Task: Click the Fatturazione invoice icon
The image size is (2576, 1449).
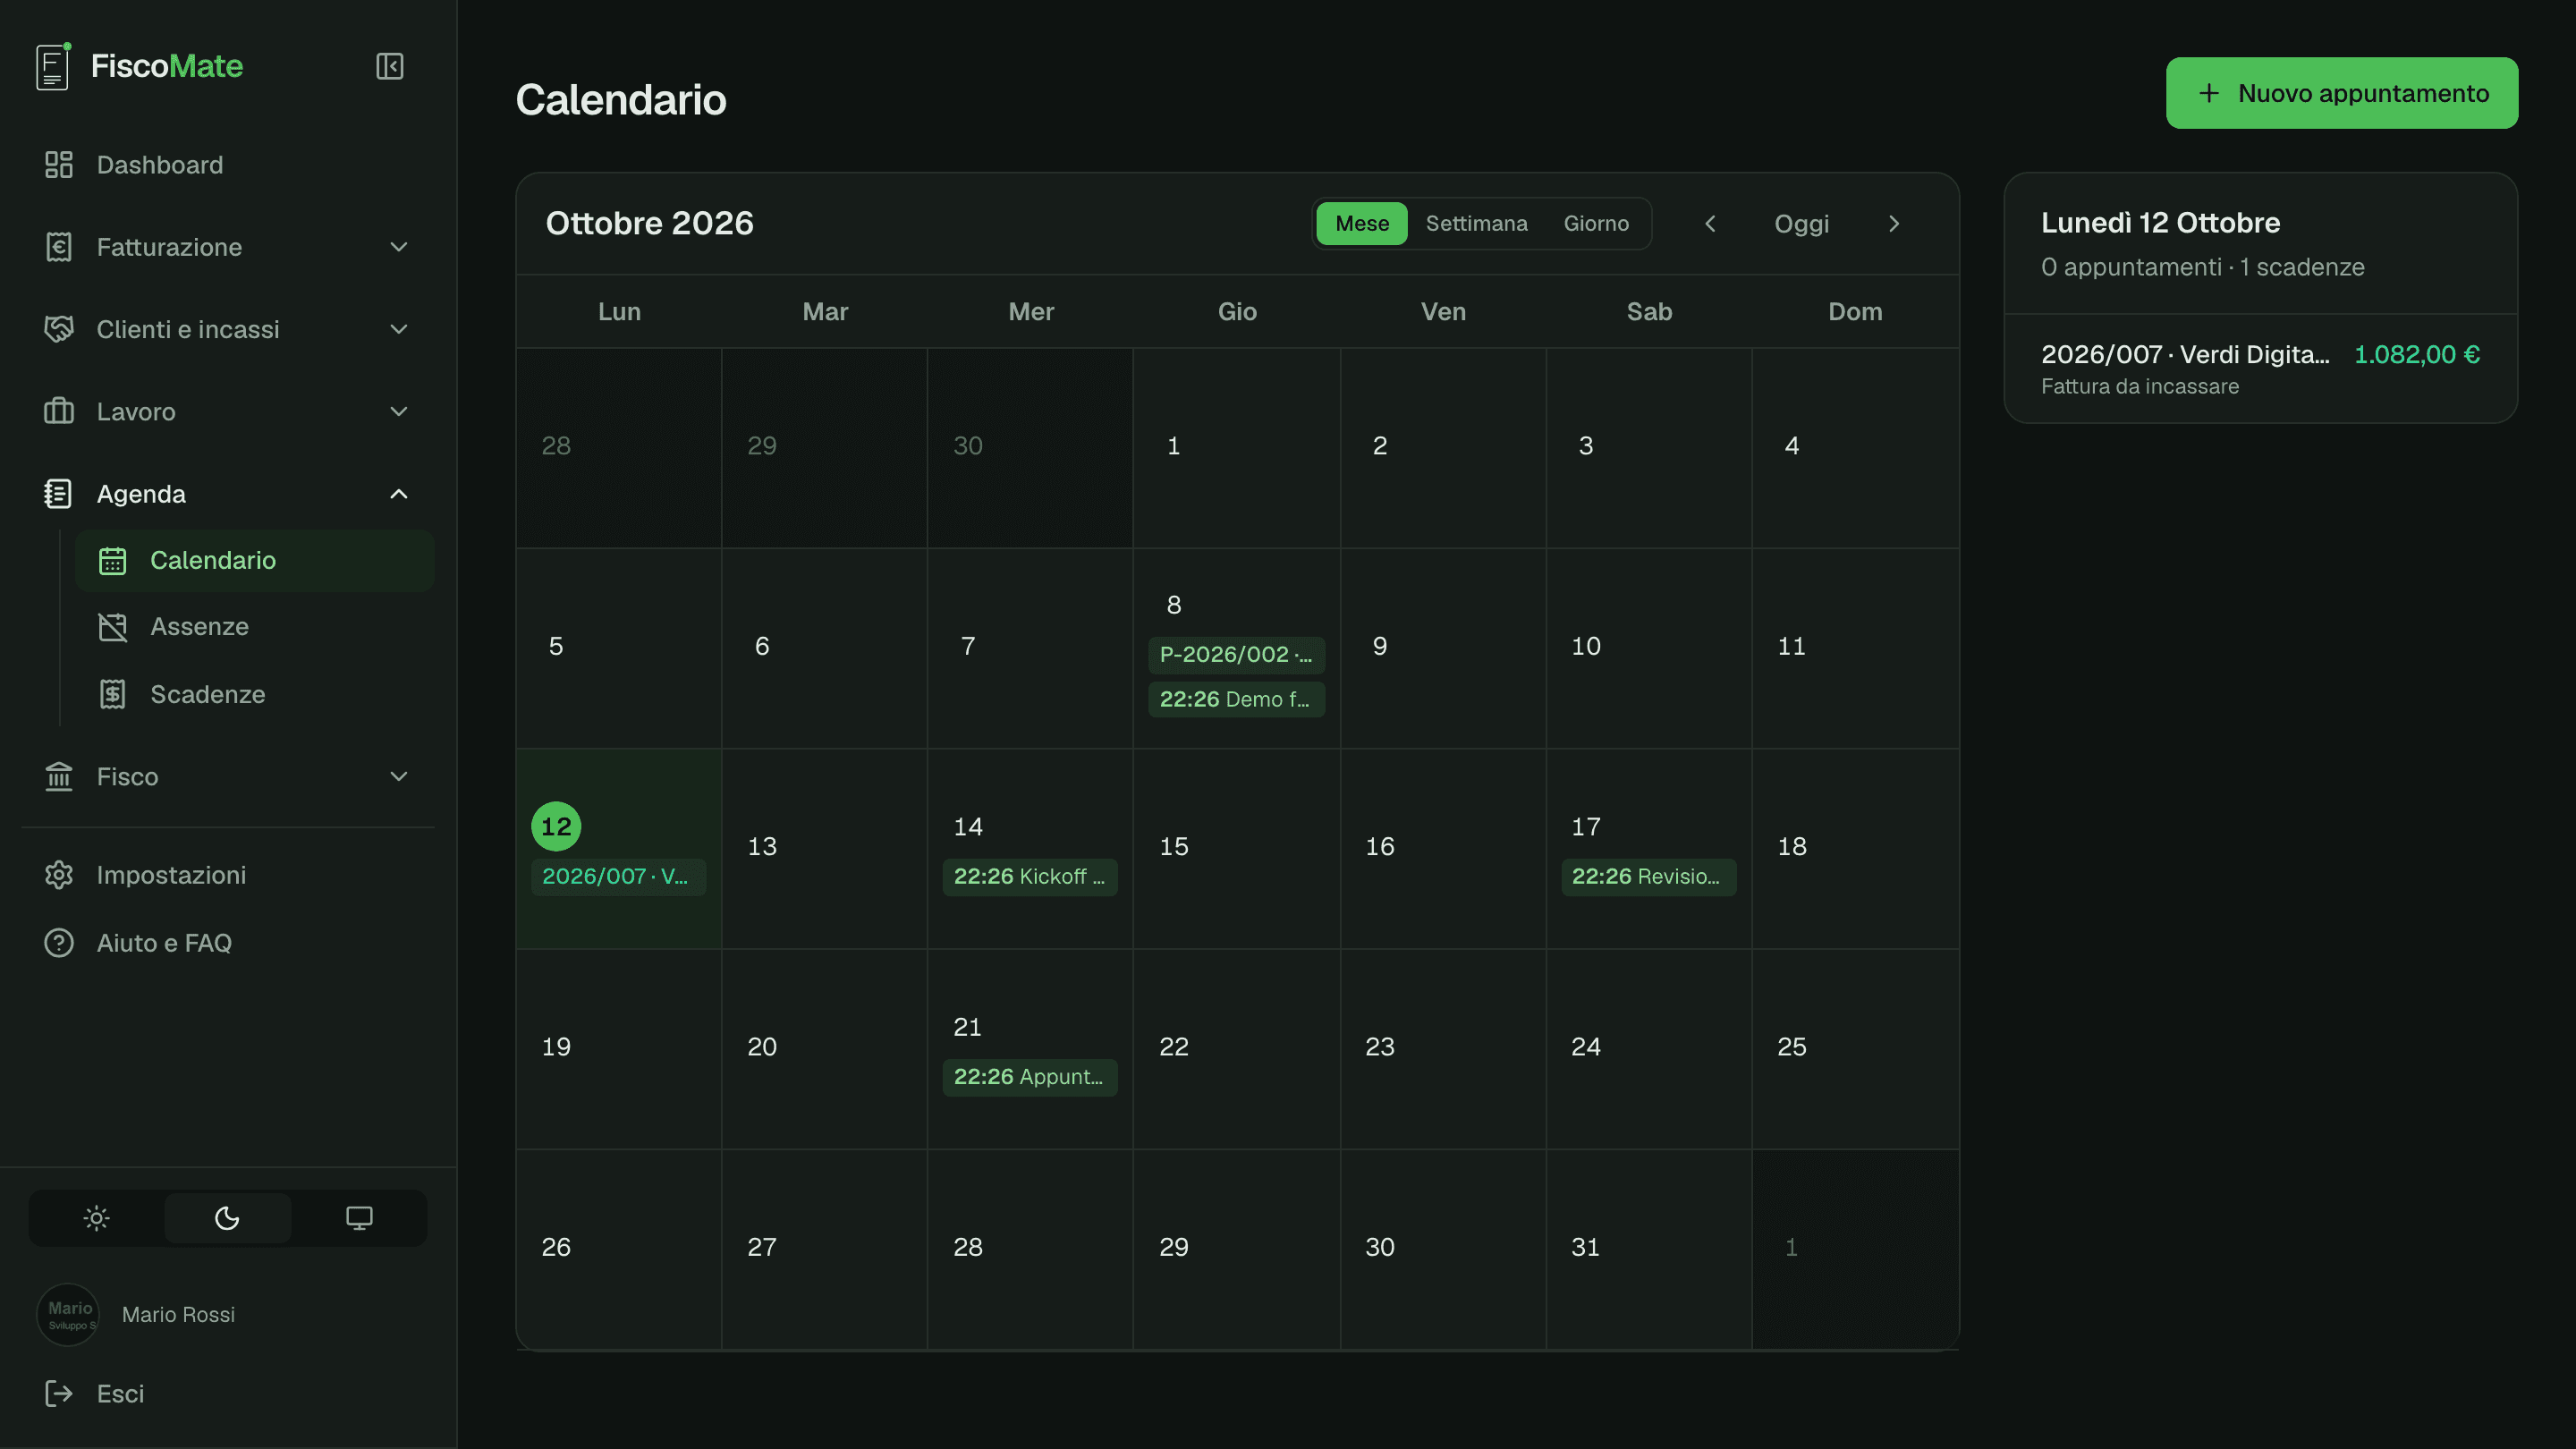Action: coord(59,247)
